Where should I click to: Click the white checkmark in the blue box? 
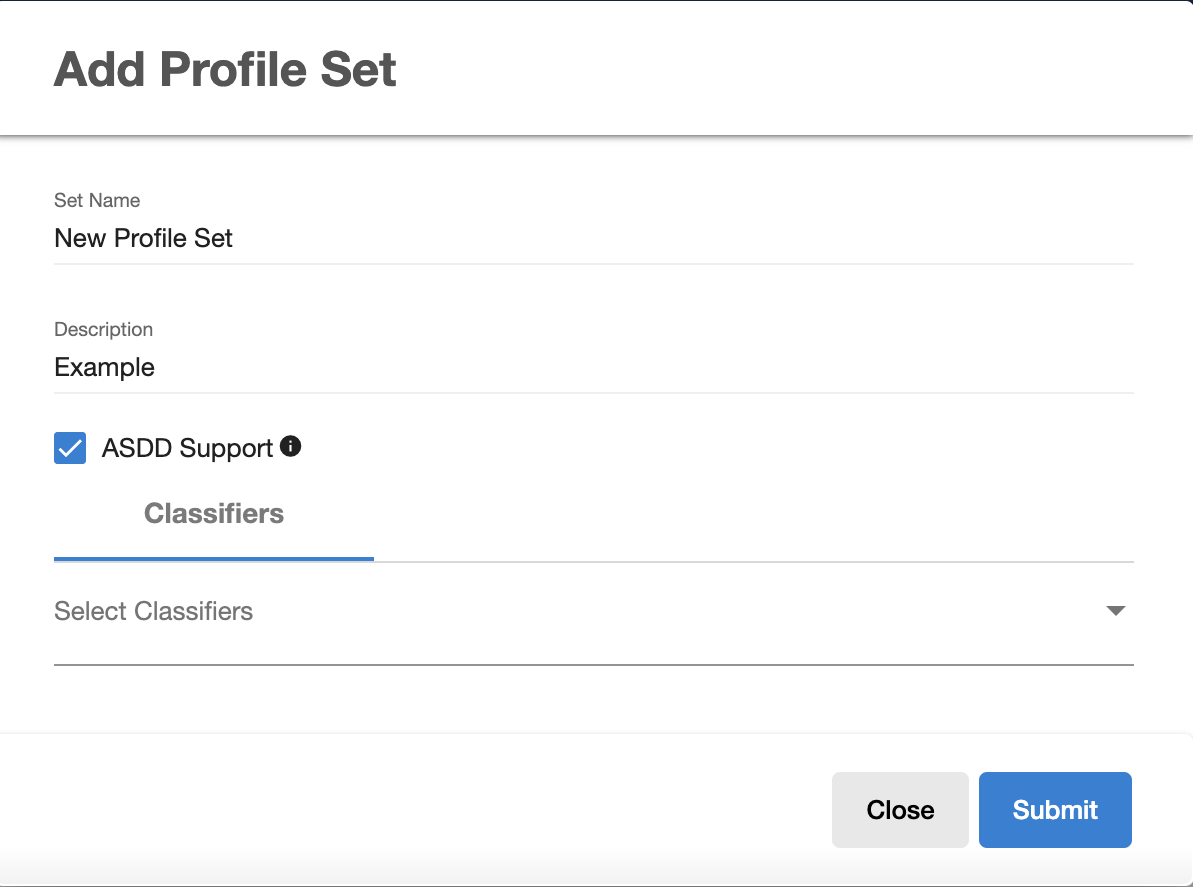point(70,448)
